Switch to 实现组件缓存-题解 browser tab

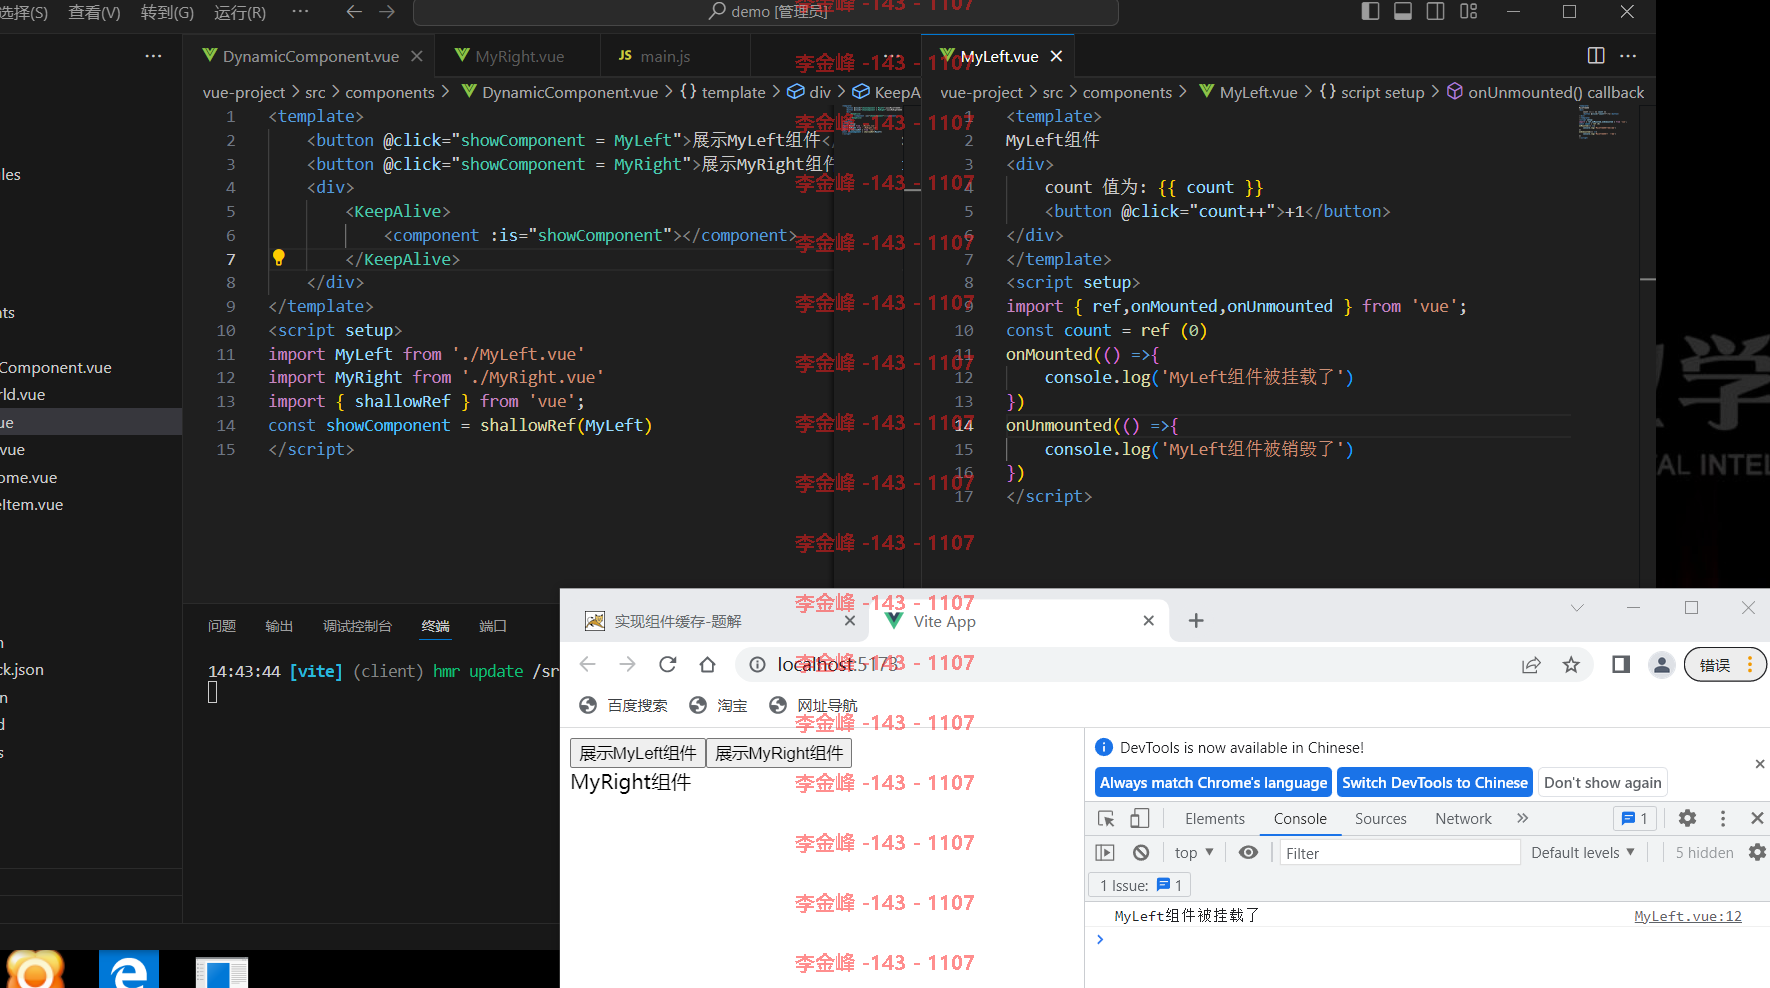(x=713, y=621)
